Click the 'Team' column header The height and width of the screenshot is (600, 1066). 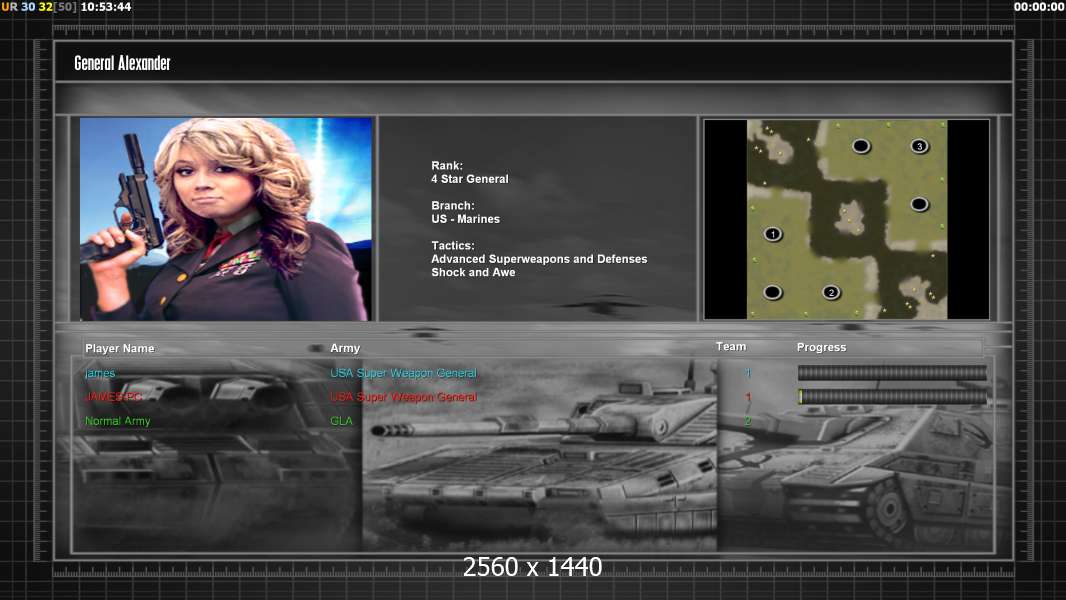[x=731, y=347]
